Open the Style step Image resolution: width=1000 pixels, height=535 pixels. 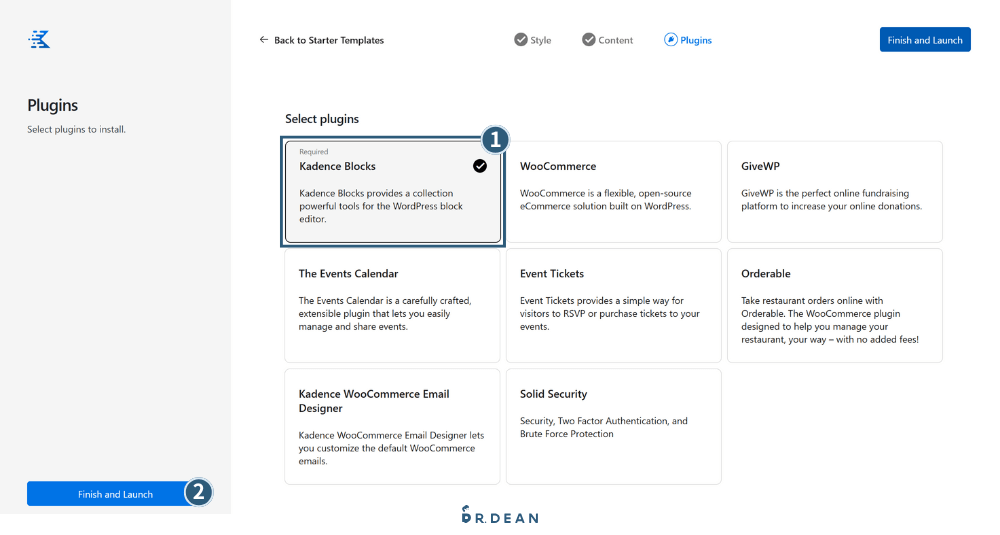(533, 40)
